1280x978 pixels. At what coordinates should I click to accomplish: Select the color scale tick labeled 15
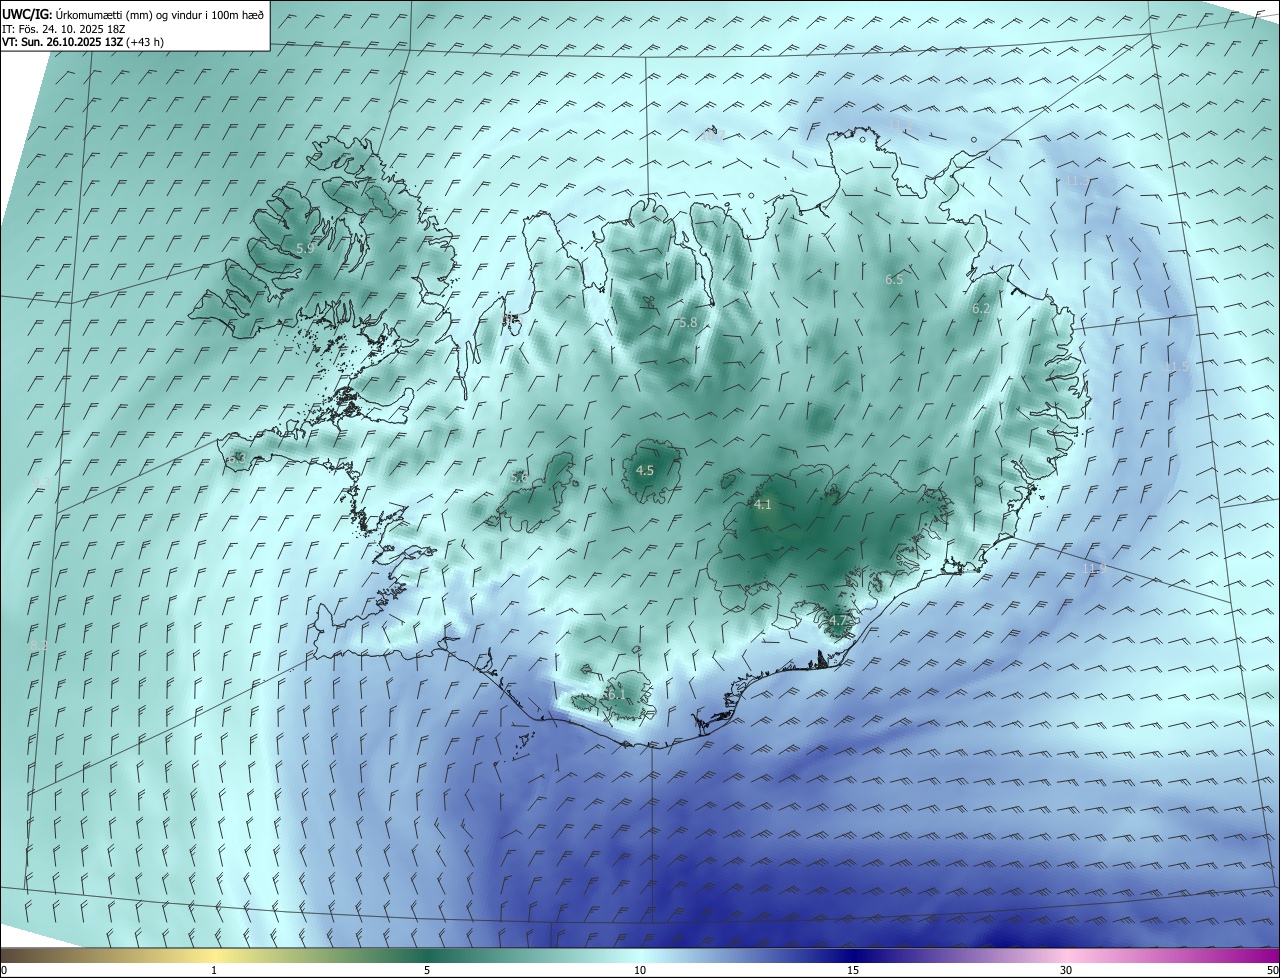tap(853, 970)
